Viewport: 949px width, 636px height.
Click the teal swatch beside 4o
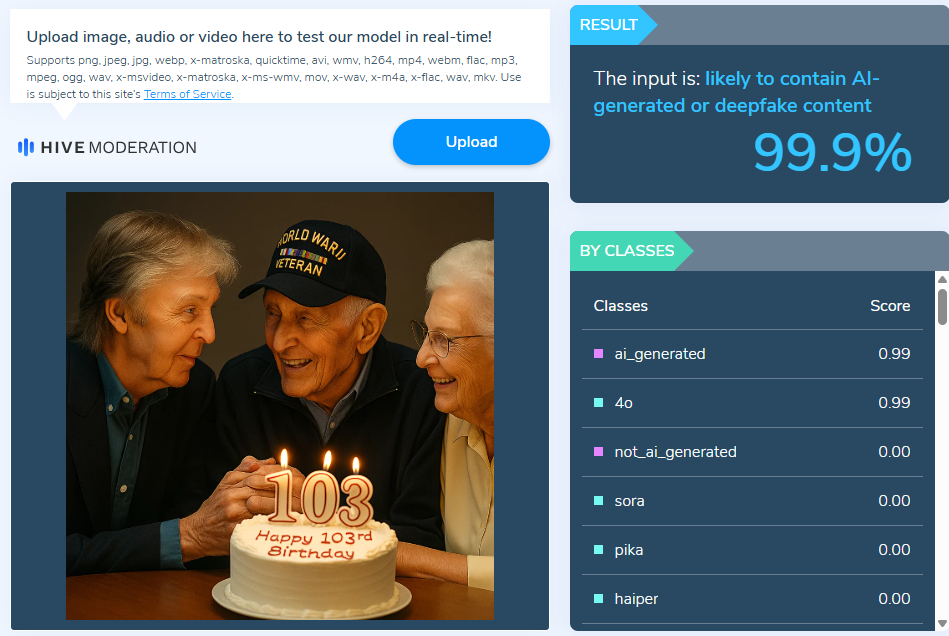[599, 403]
